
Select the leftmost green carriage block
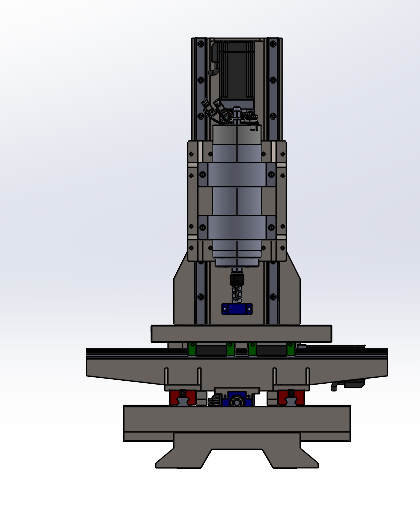[x=192, y=349]
